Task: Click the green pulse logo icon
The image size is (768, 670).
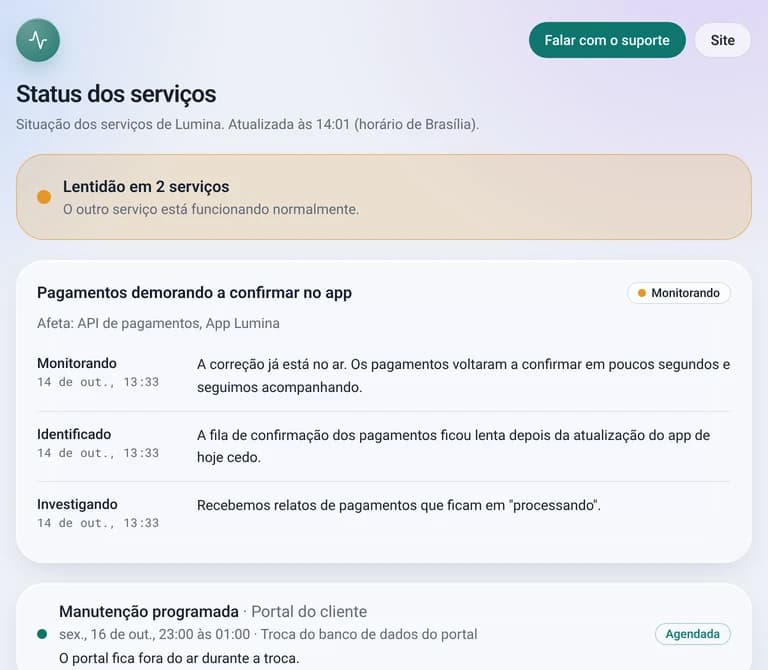Action: [38, 40]
